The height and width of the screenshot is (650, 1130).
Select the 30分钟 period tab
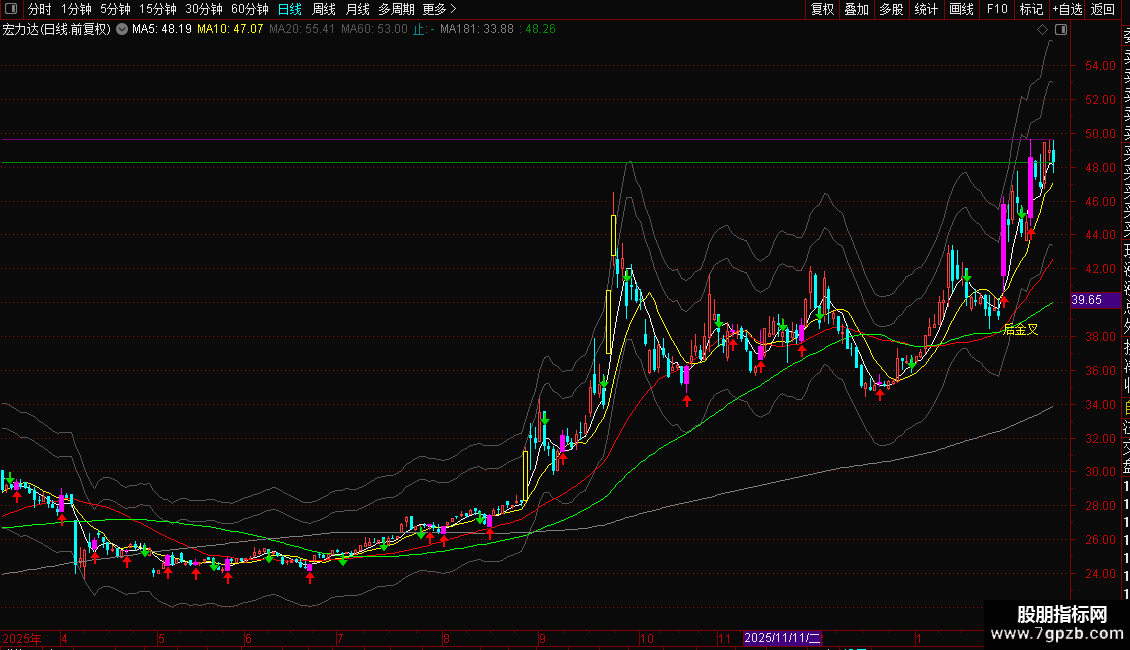pos(204,9)
